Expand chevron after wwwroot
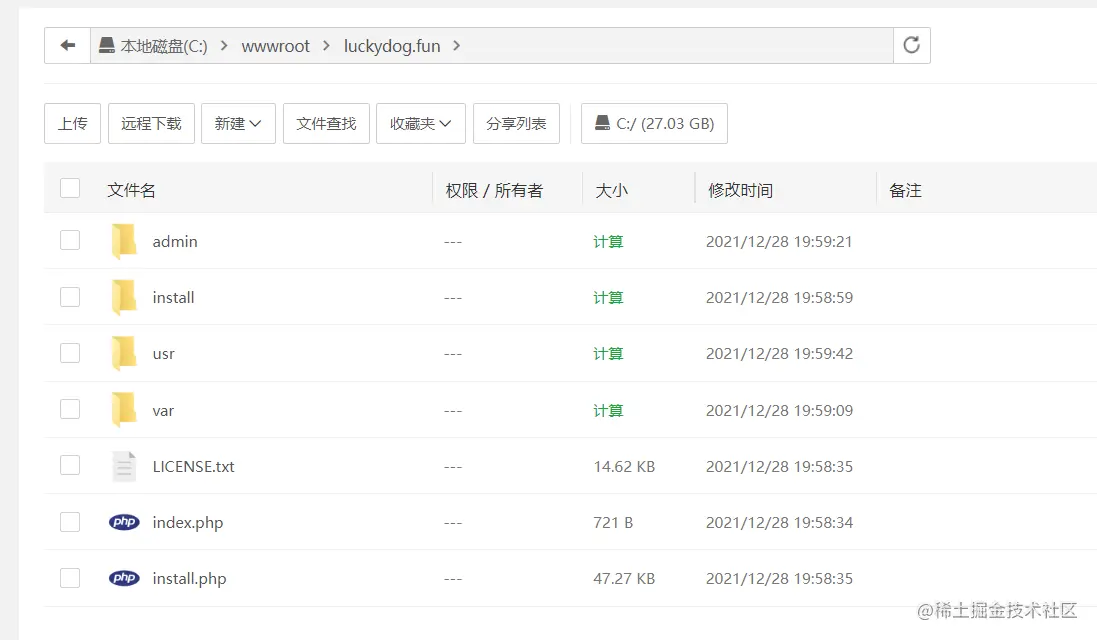 (326, 45)
